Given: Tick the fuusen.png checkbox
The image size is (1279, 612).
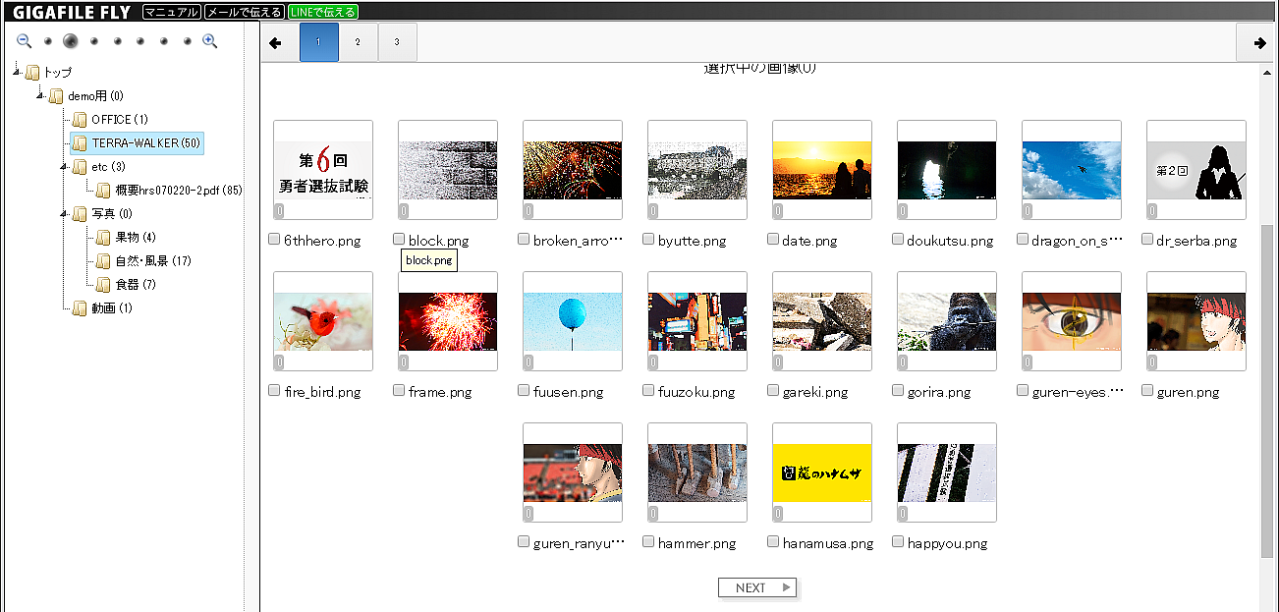Looking at the screenshot, I should tap(524, 391).
